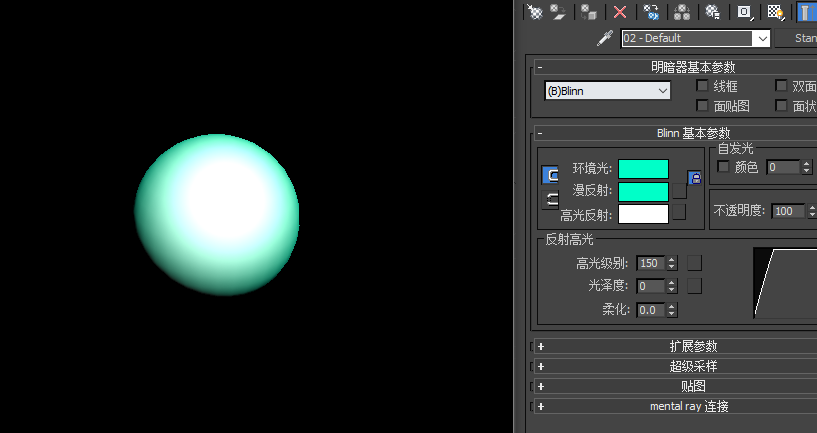
Task: Open the Material ID Channel flyout
Action: [x=745, y=11]
